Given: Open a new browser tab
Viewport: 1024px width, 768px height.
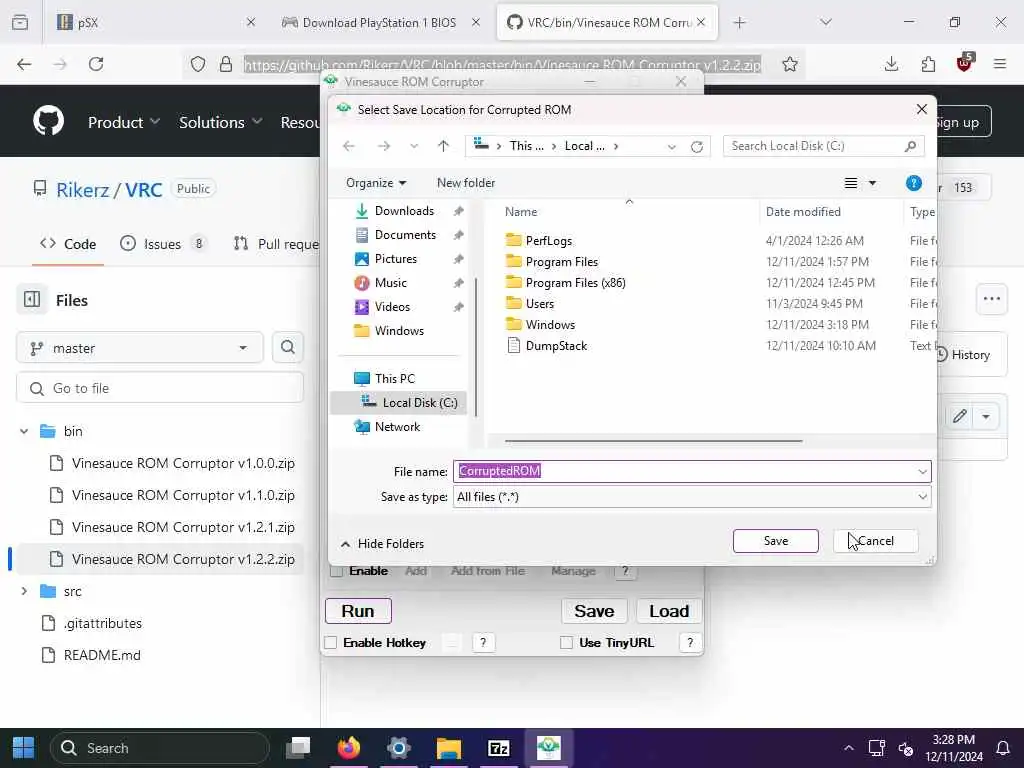Looking at the screenshot, I should (739, 23).
